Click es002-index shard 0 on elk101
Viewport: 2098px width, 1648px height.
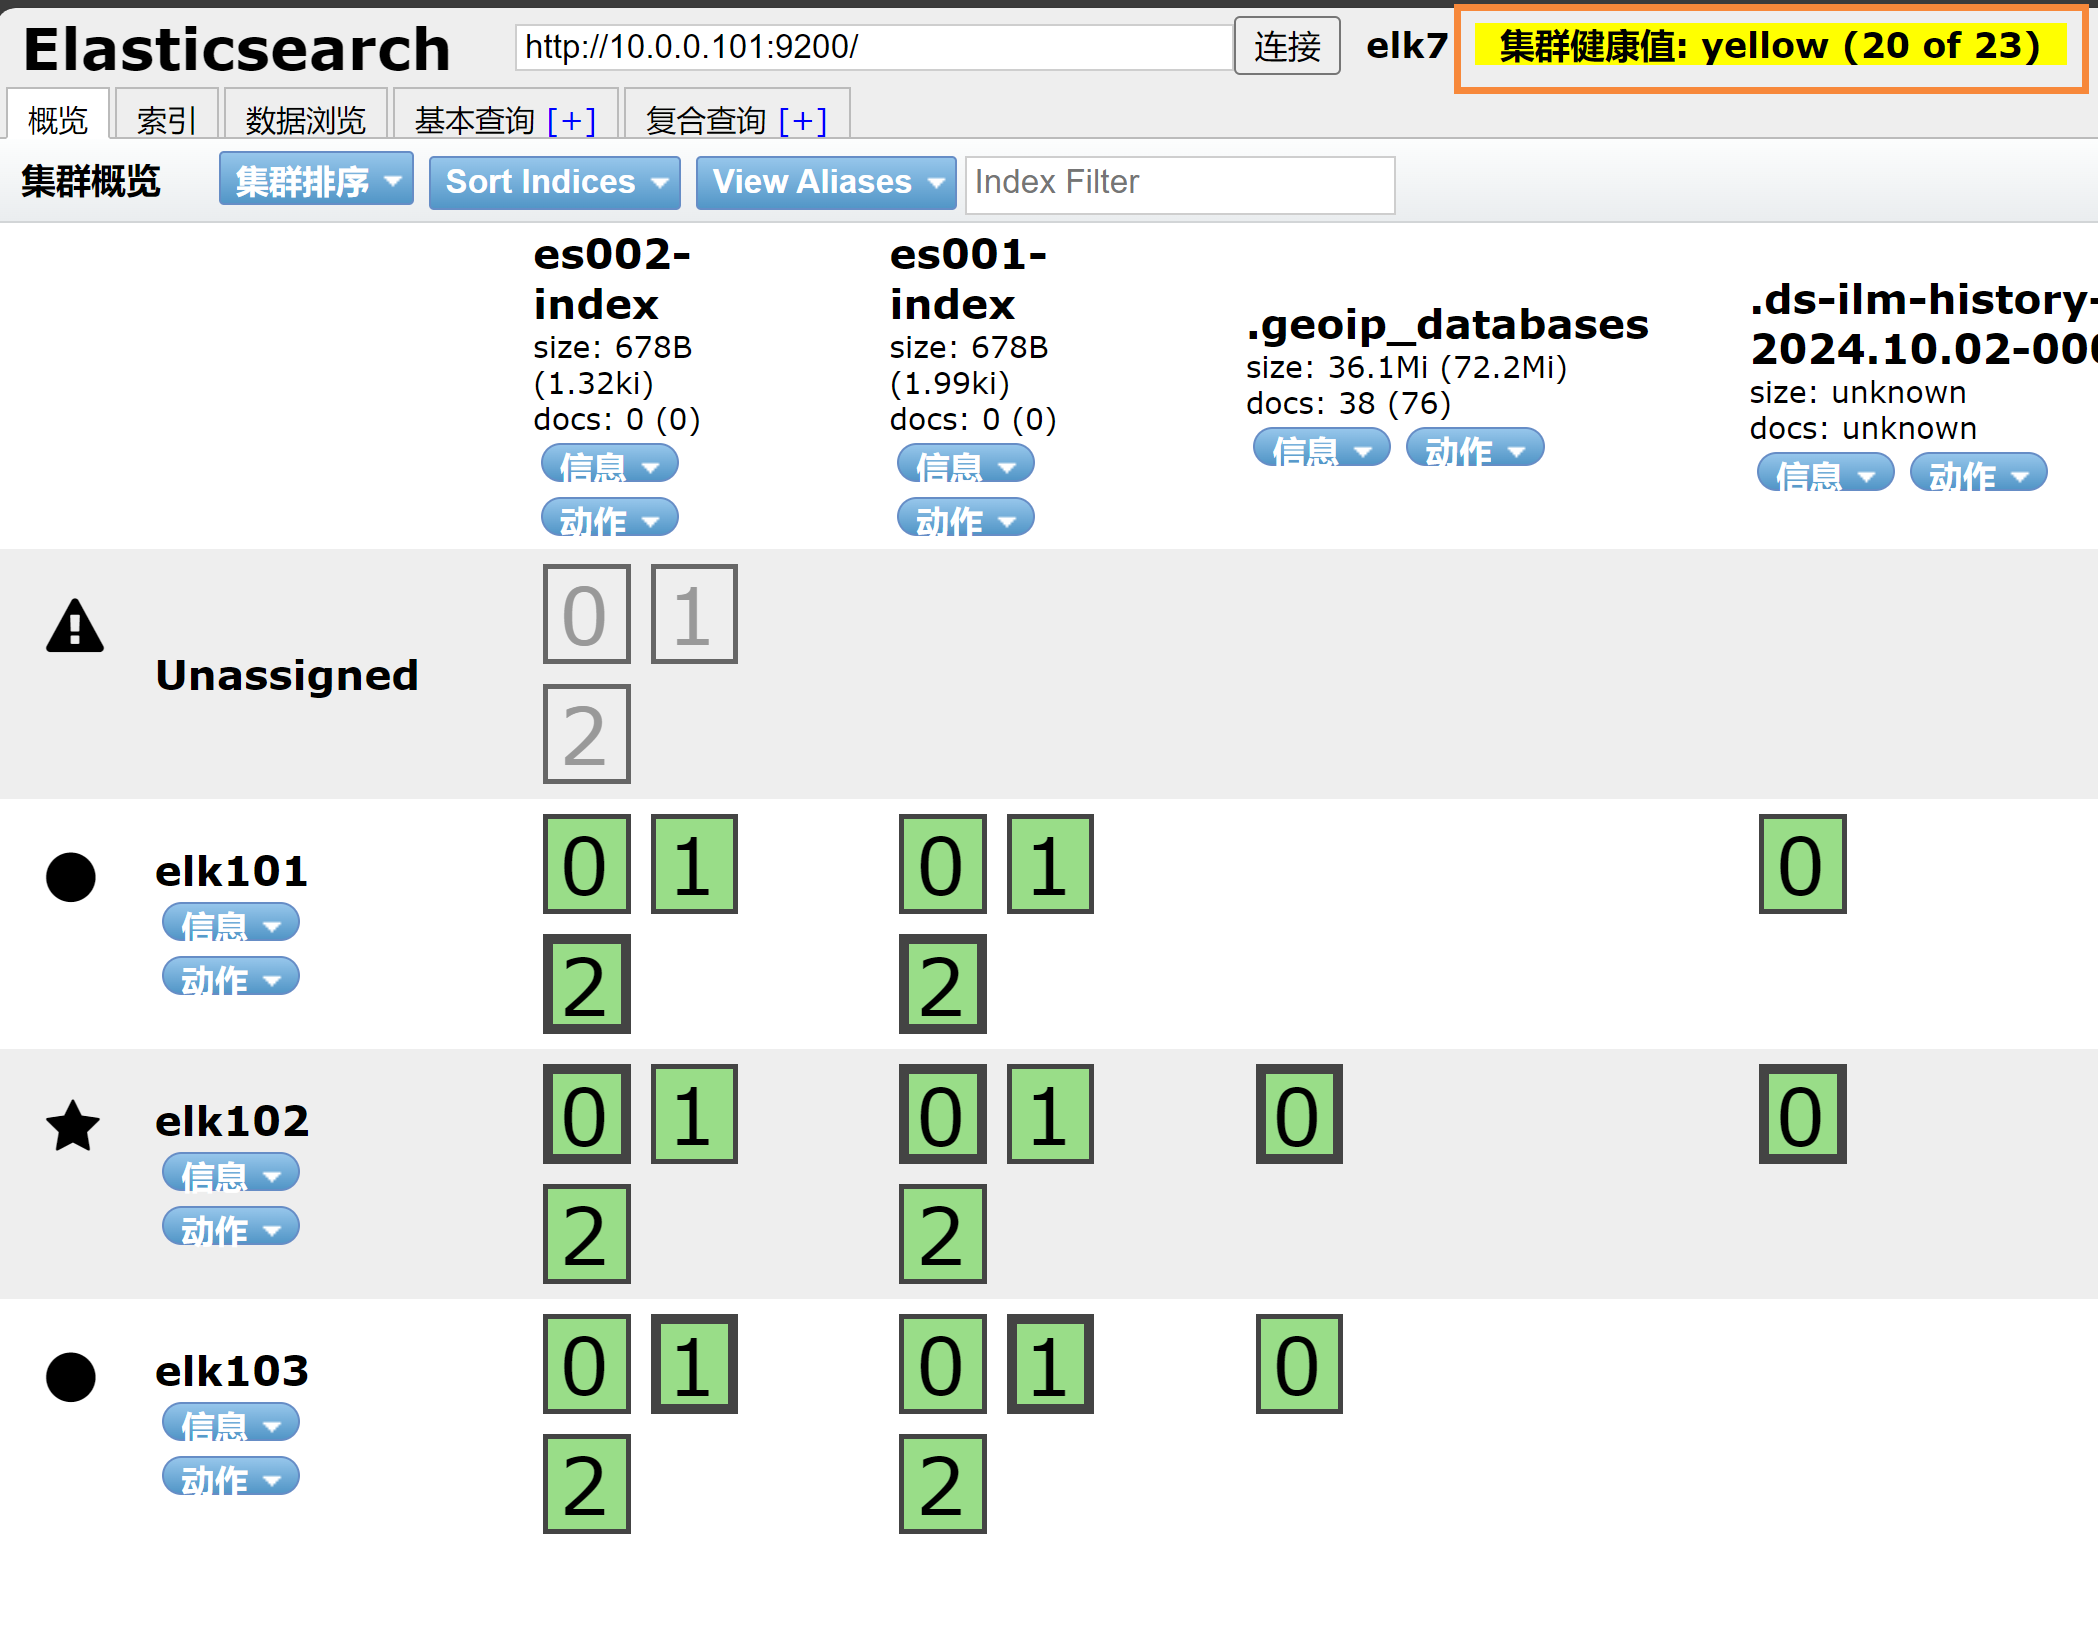(x=586, y=864)
